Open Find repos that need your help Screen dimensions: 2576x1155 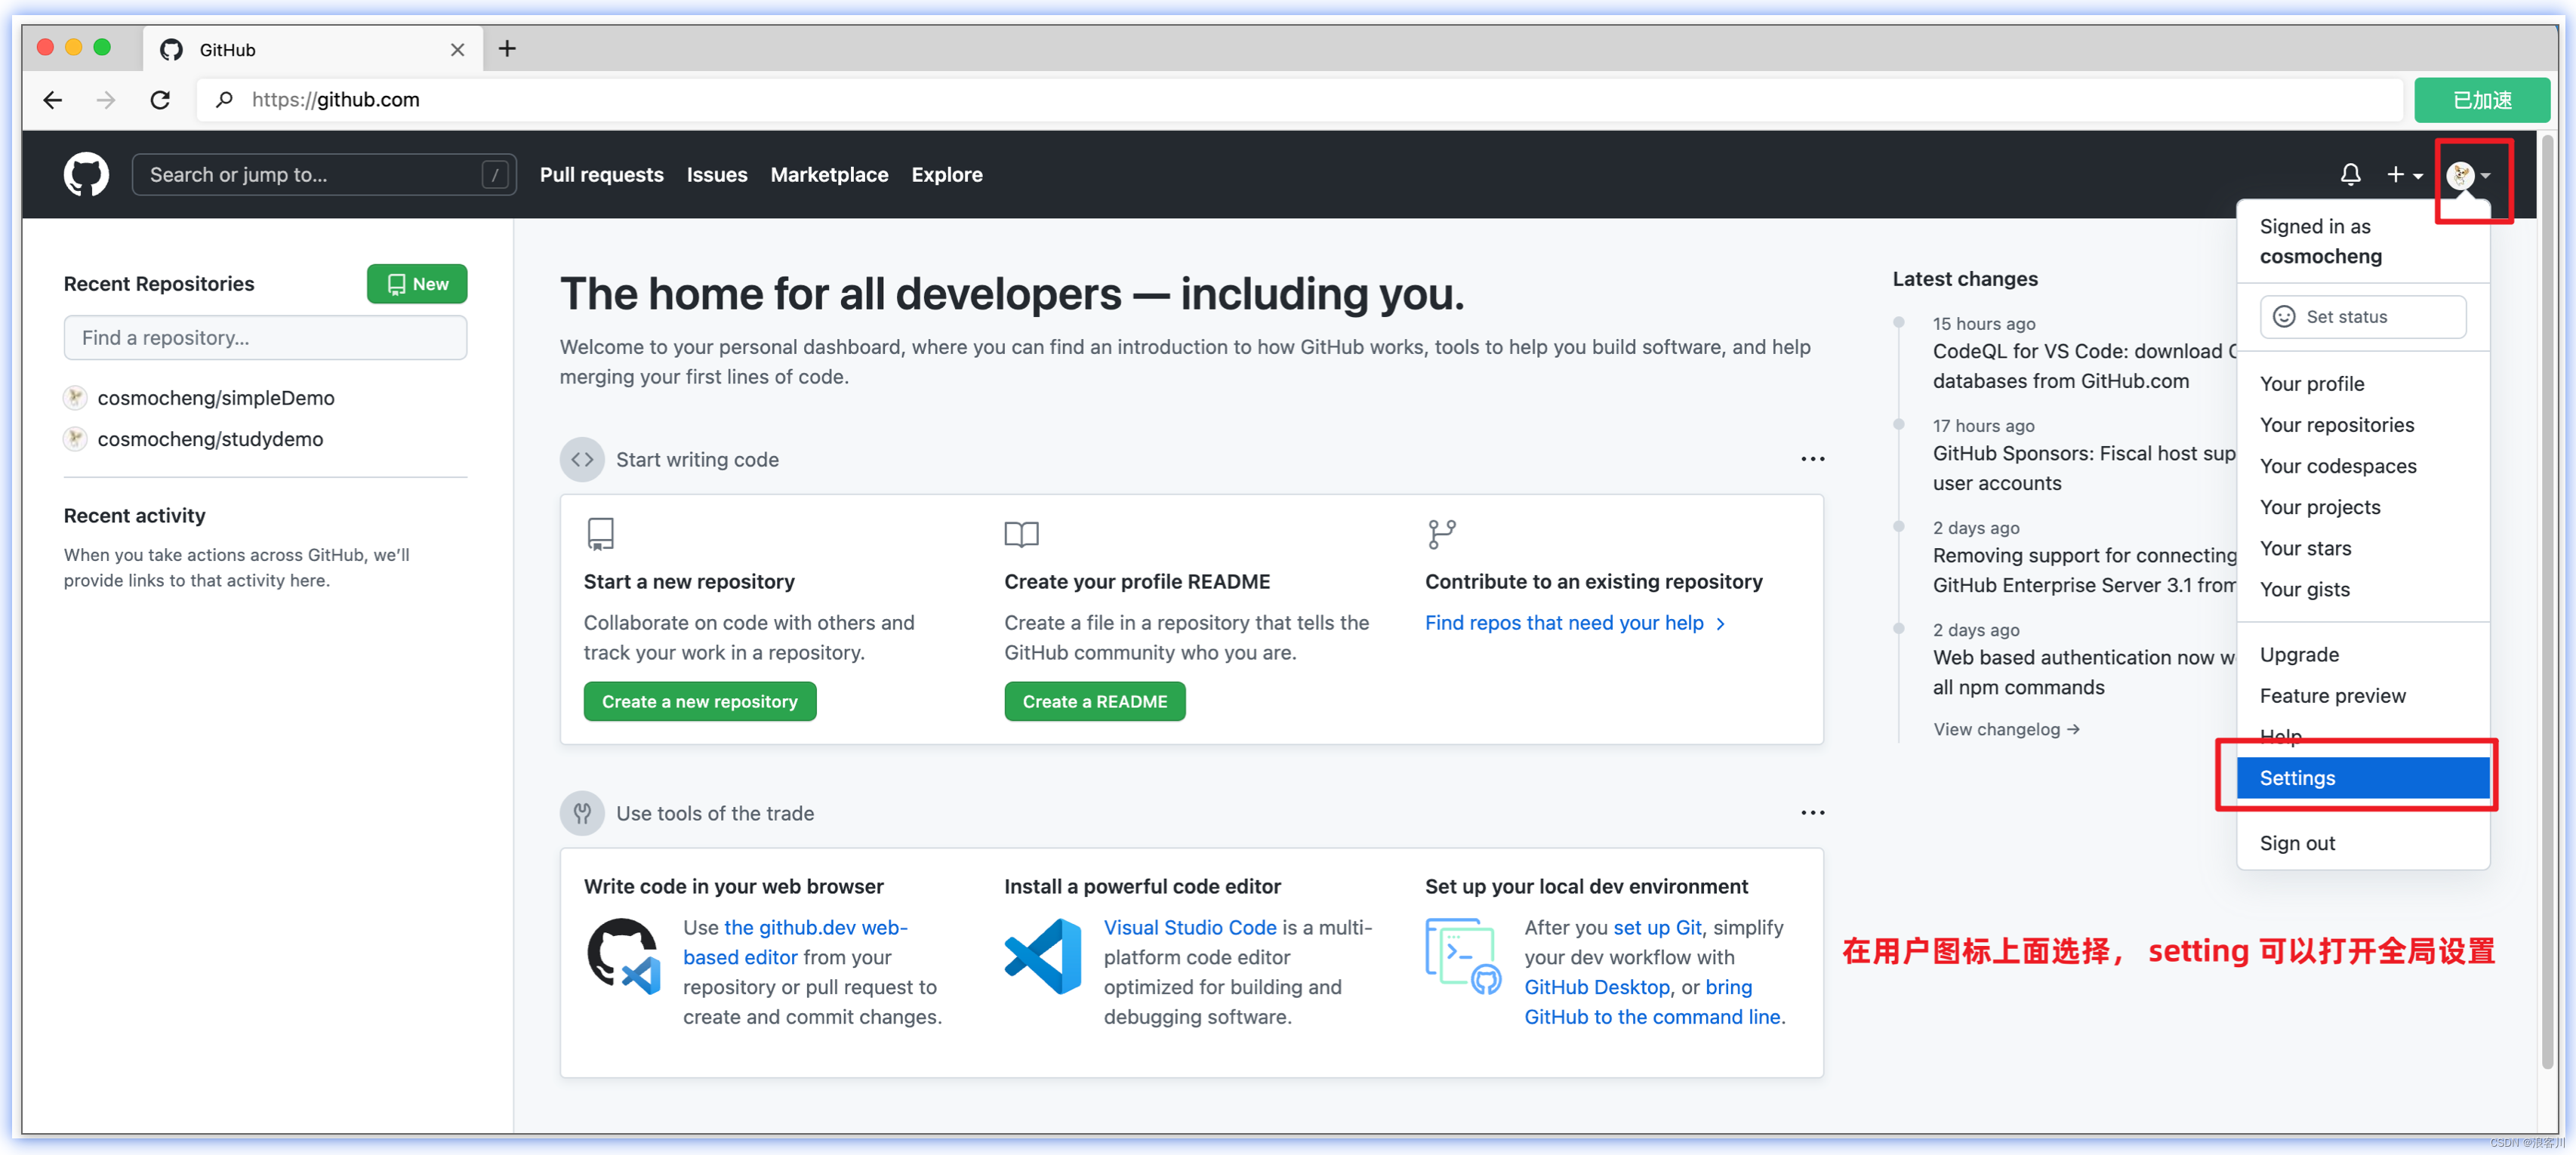coord(1574,623)
